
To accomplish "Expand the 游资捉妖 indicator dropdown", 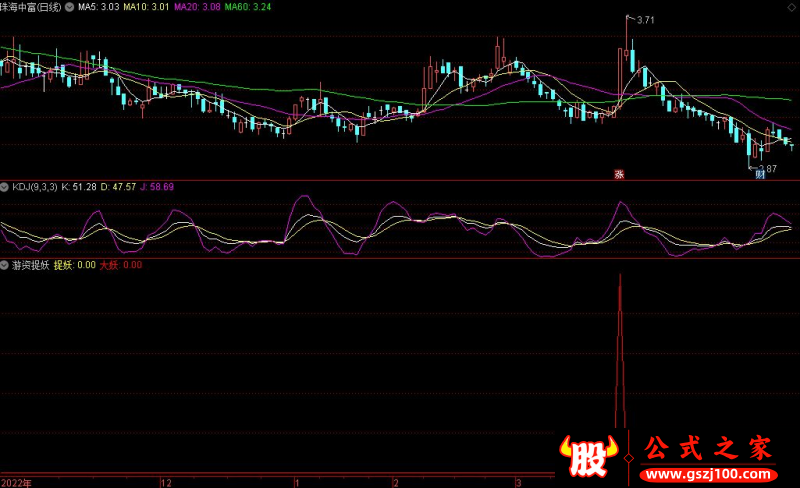I will [x=4, y=265].
